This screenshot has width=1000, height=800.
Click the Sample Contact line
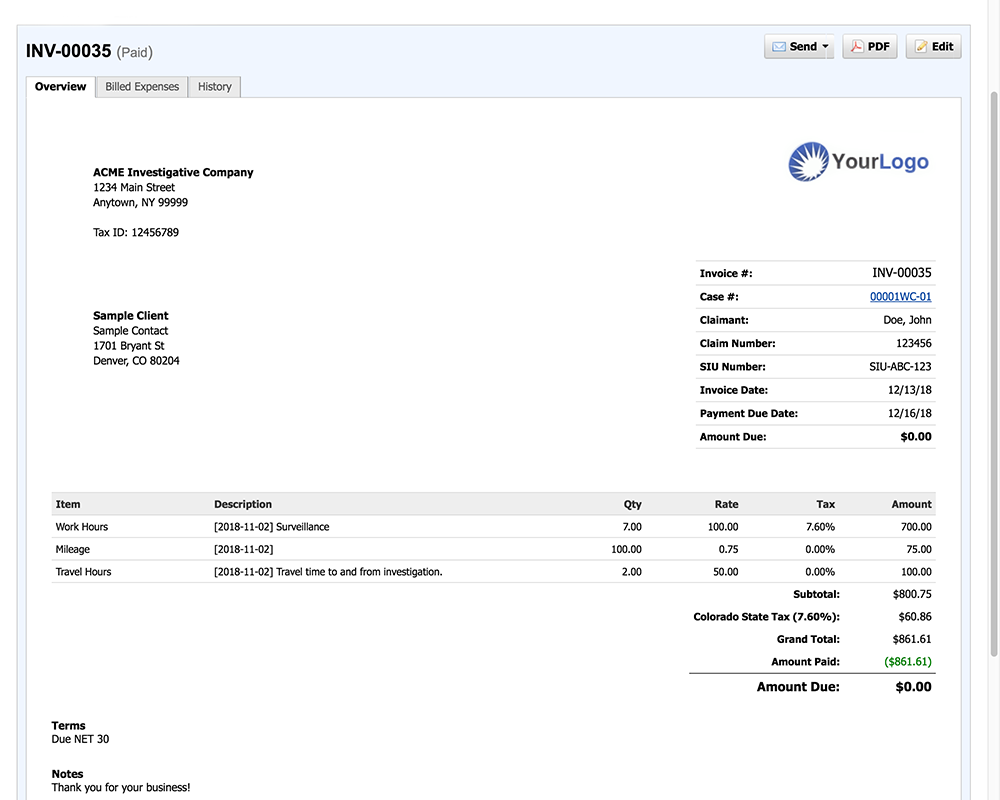(131, 331)
